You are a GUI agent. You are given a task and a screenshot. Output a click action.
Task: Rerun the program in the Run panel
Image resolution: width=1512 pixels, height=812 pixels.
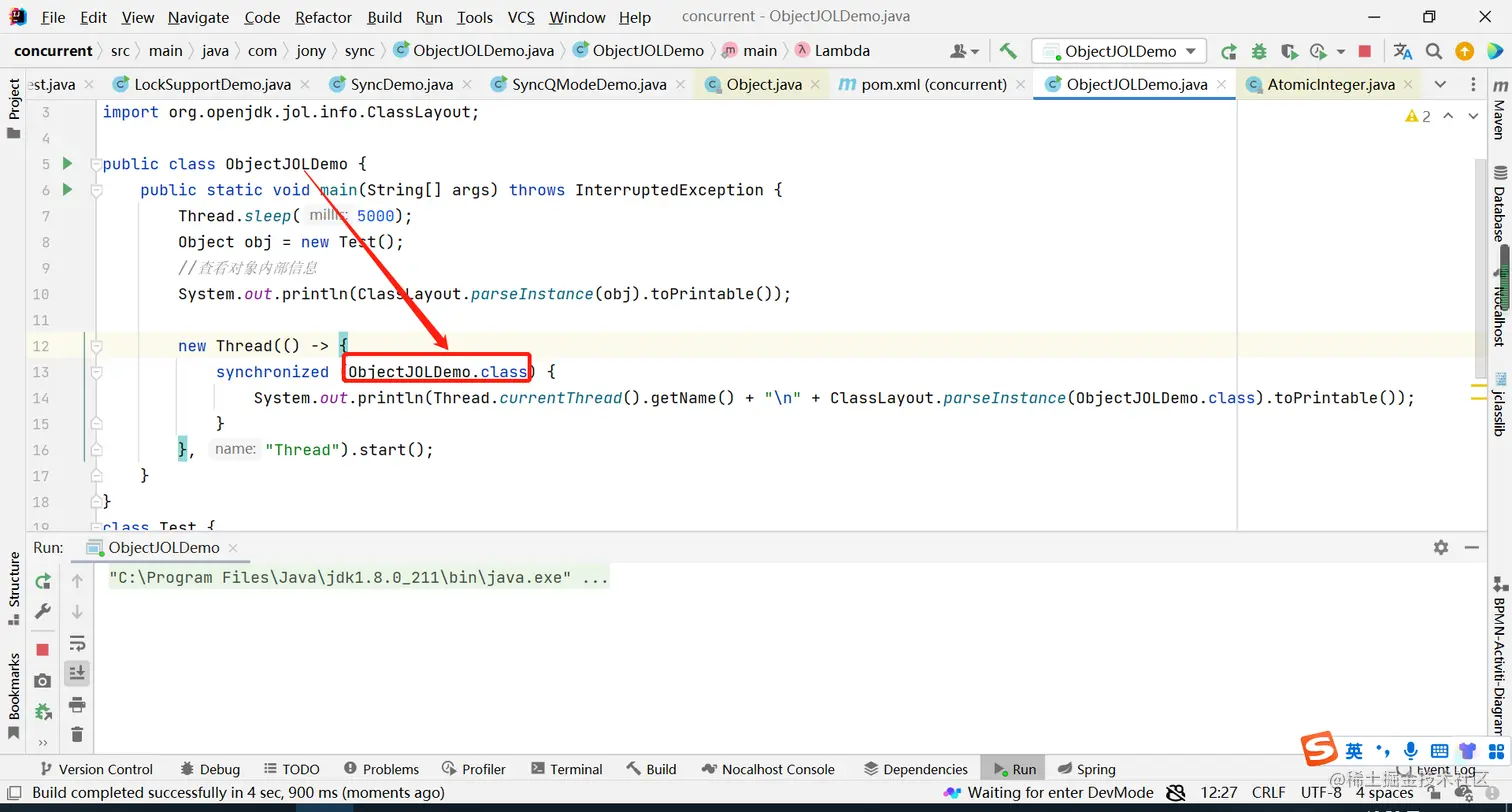pos(42,581)
